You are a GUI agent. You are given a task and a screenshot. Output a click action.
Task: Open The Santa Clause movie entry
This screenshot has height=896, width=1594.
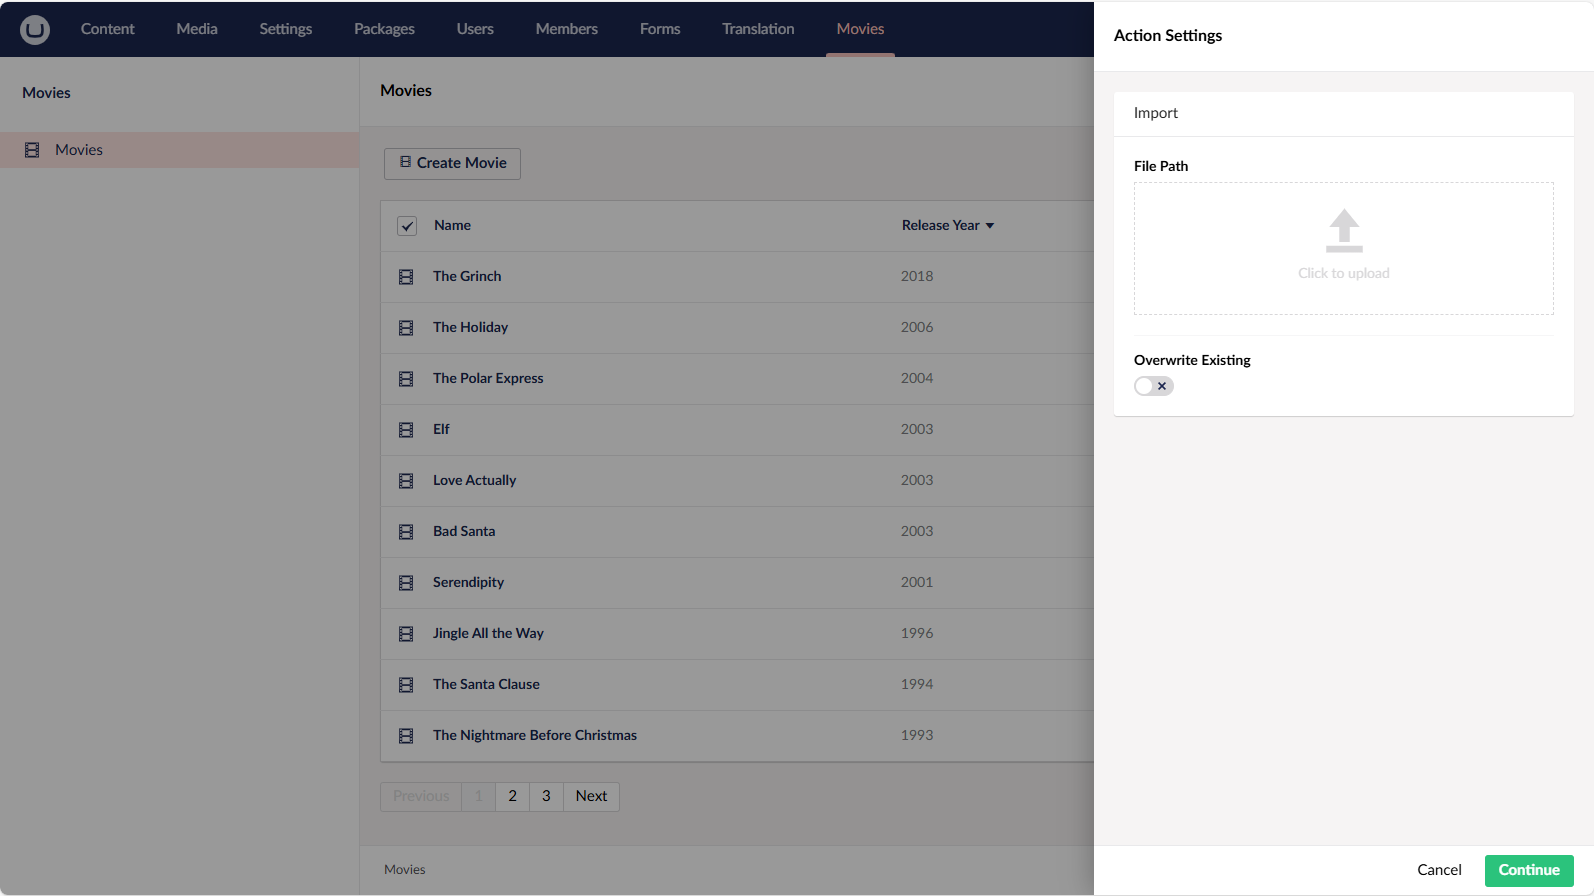click(486, 685)
